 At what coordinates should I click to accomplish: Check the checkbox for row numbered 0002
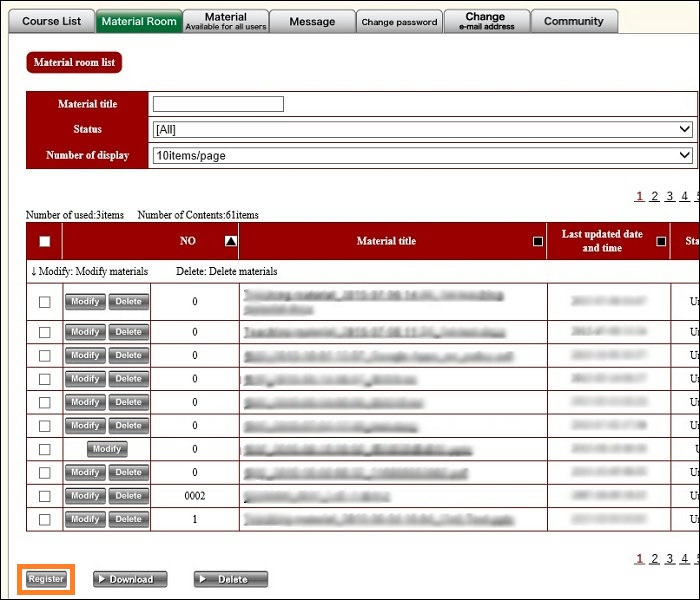click(44, 496)
